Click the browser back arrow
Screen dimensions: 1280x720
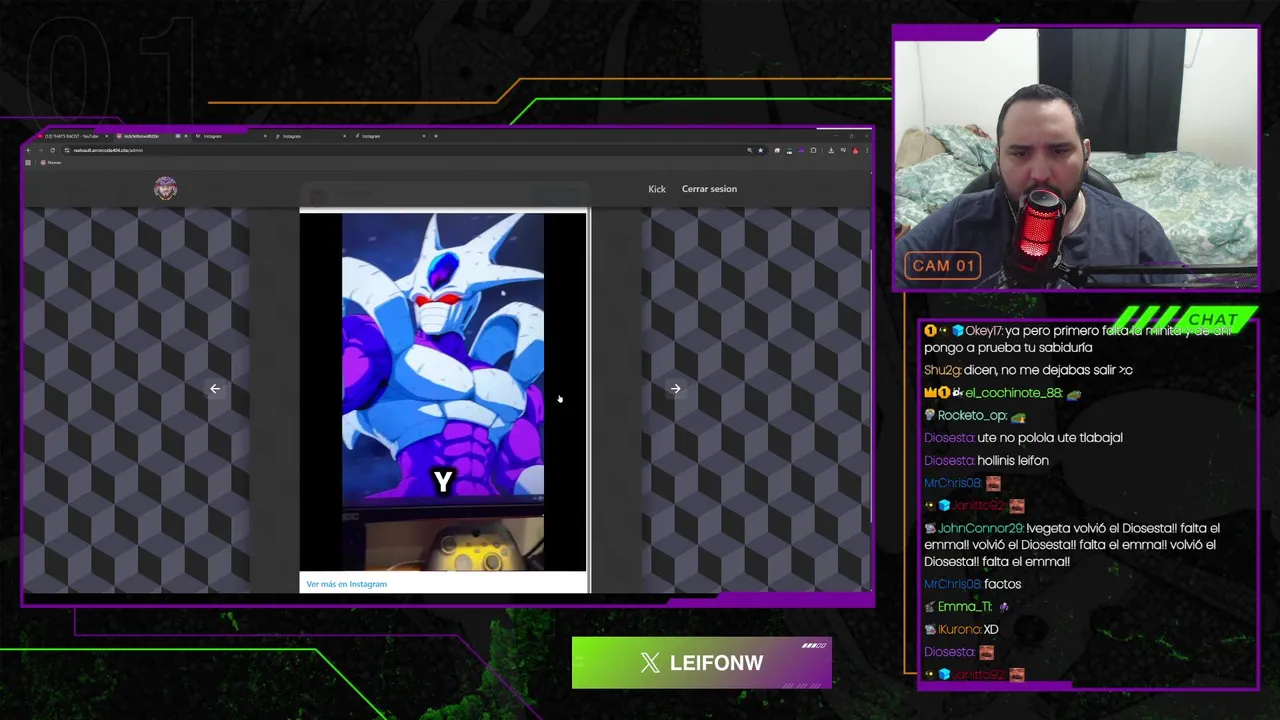[x=29, y=150]
